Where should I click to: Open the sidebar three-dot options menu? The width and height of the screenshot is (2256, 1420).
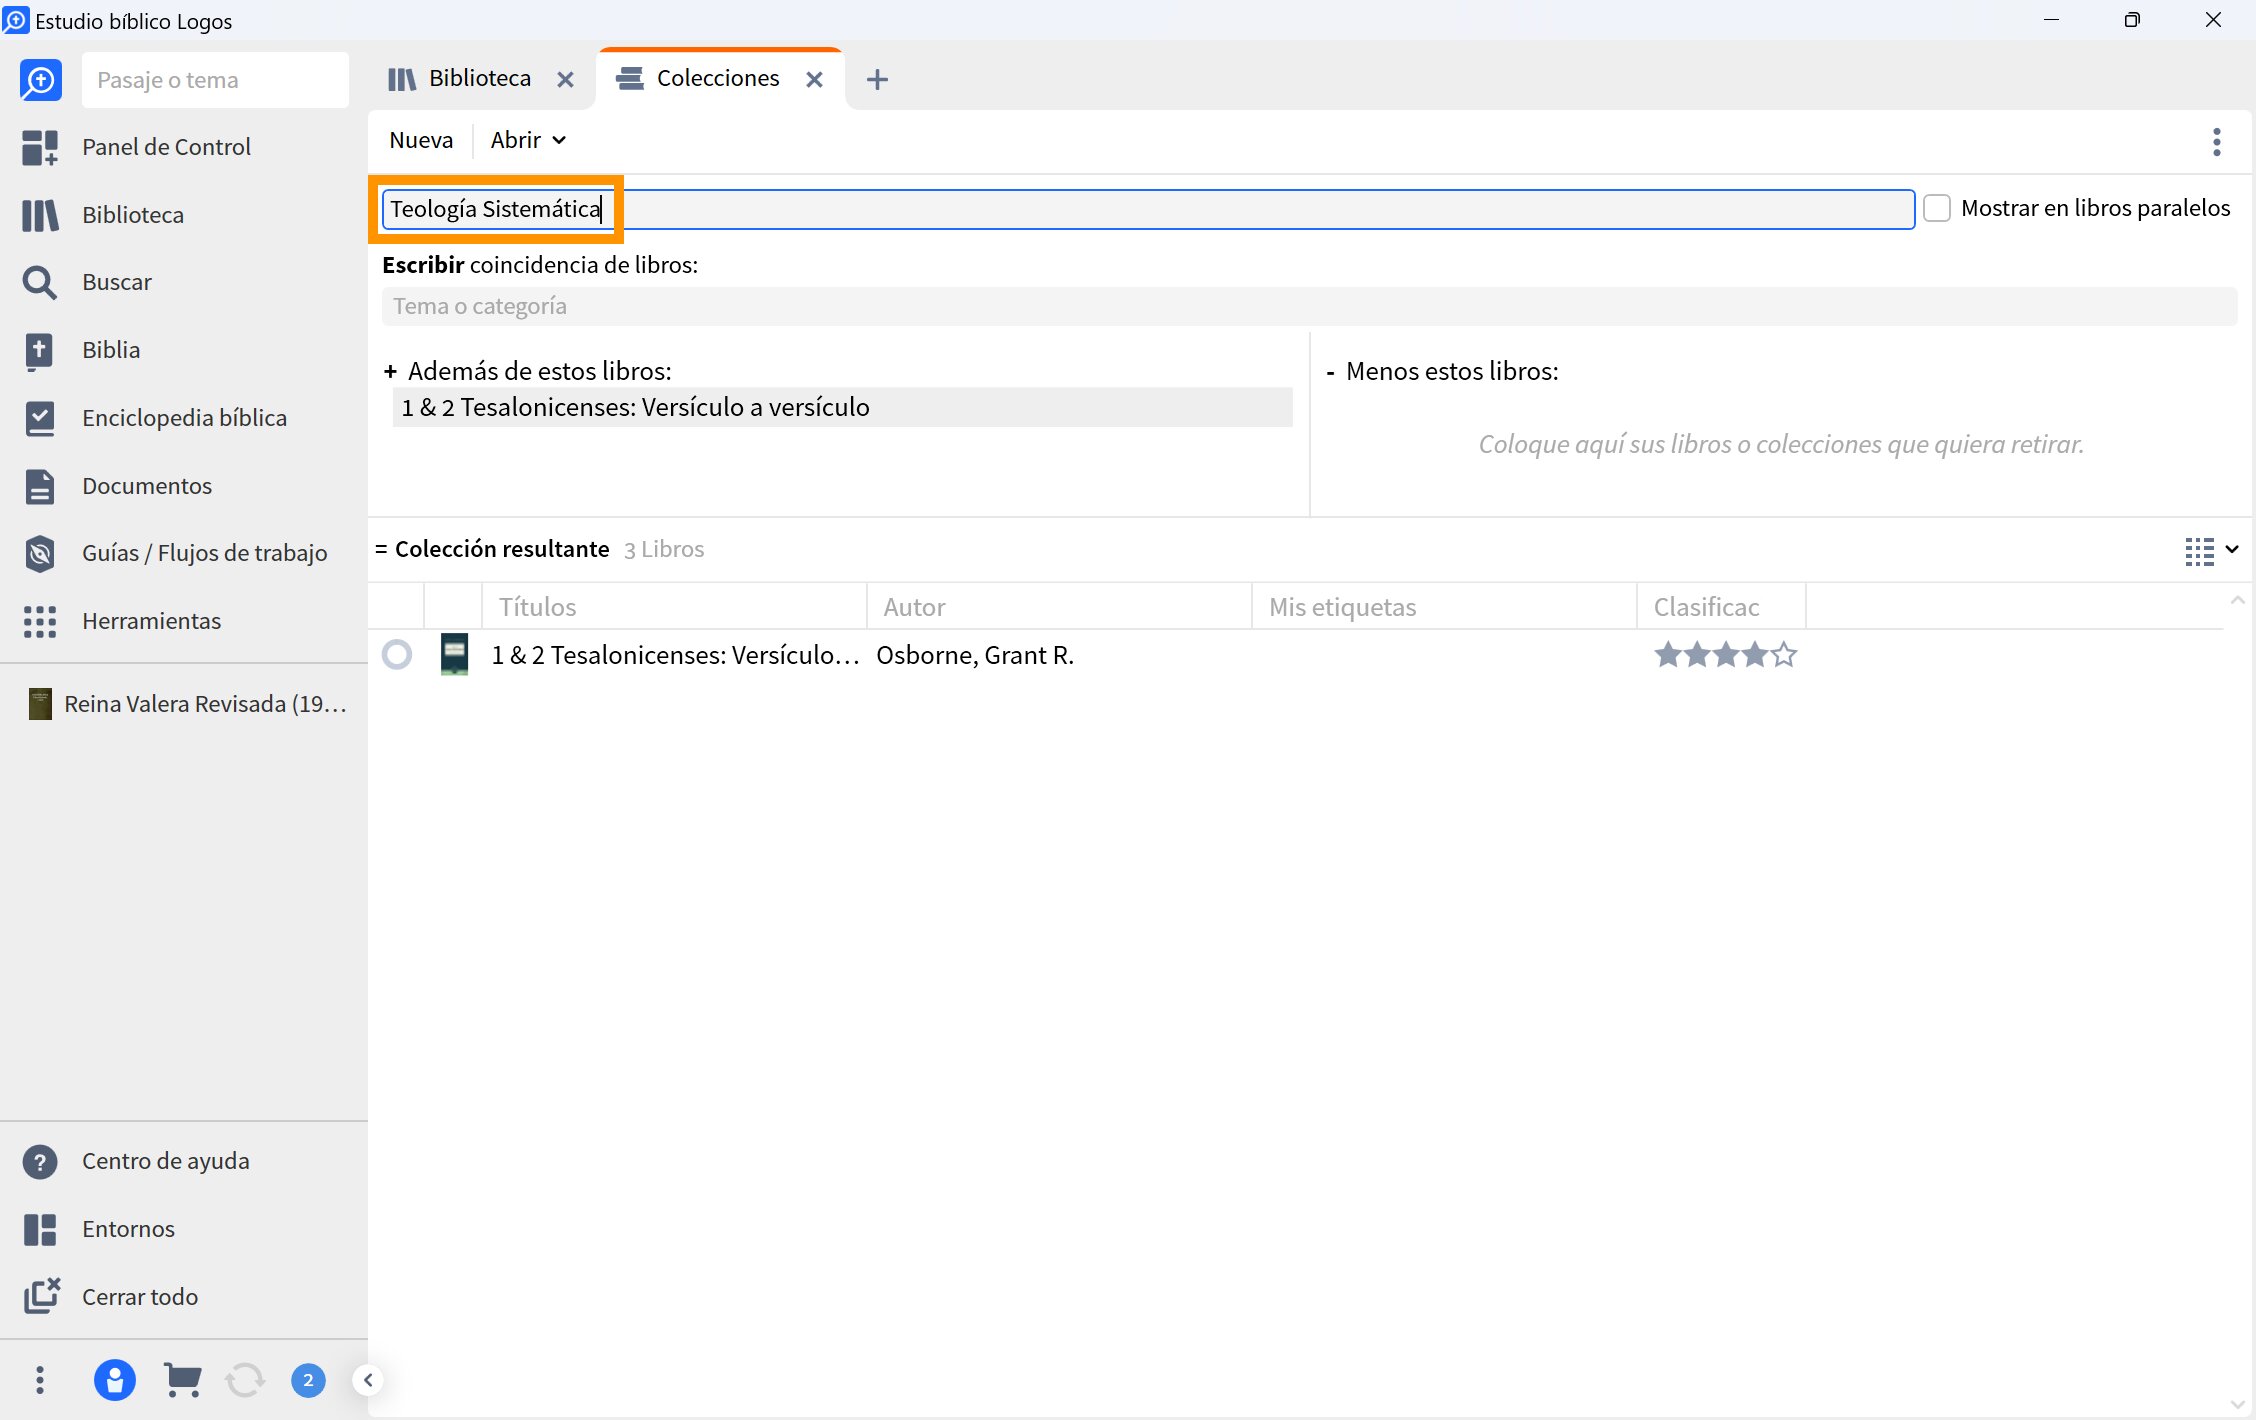40,1380
